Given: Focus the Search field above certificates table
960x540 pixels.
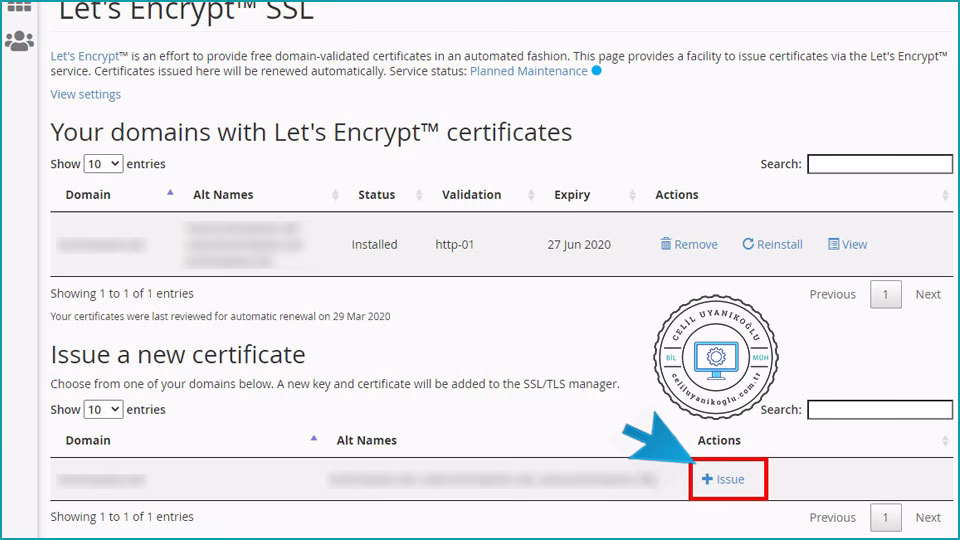Looking at the screenshot, I should click(x=880, y=164).
